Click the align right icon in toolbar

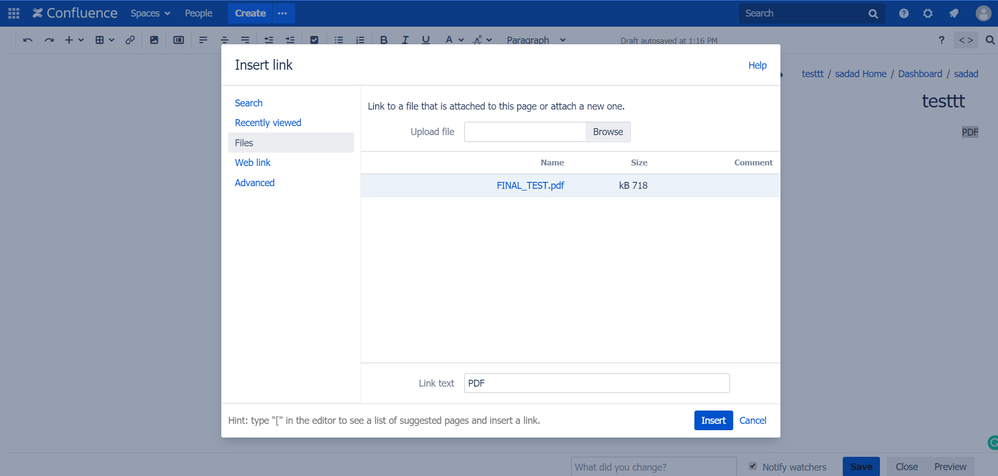(x=245, y=40)
